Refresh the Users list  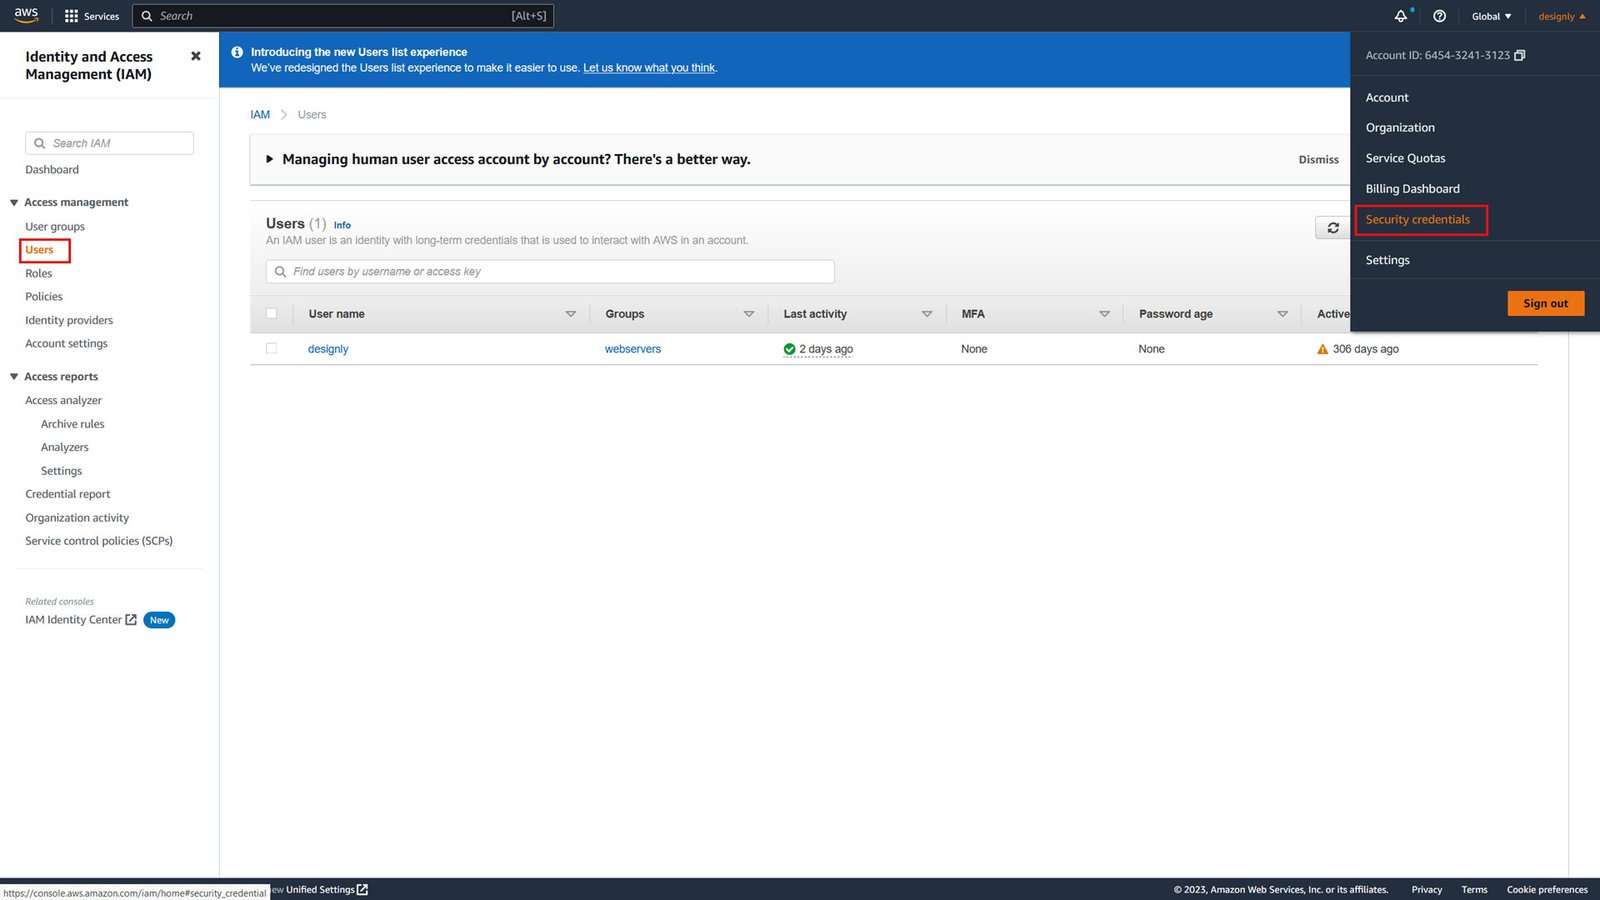coord(1333,227)
